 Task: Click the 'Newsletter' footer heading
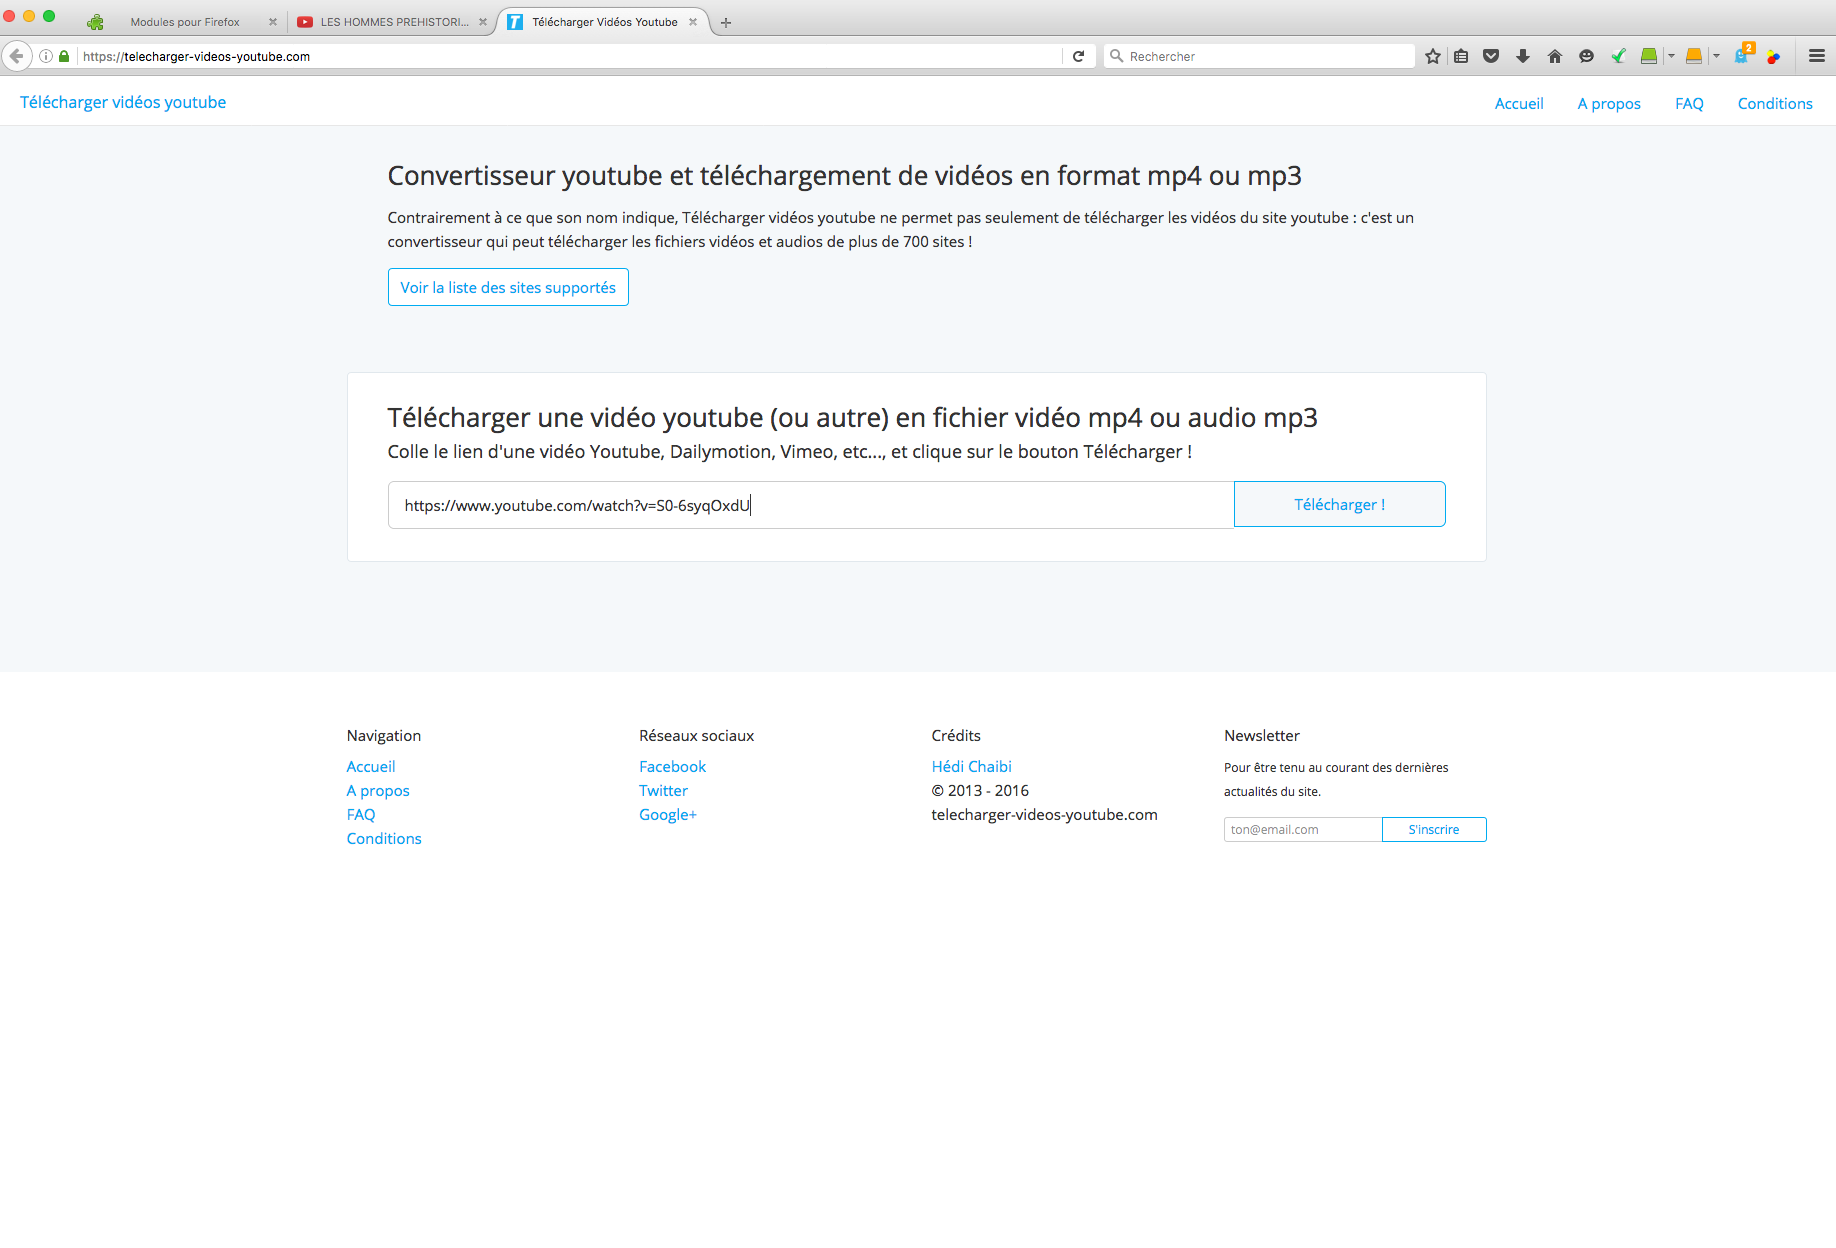[x=1262, y=736]
